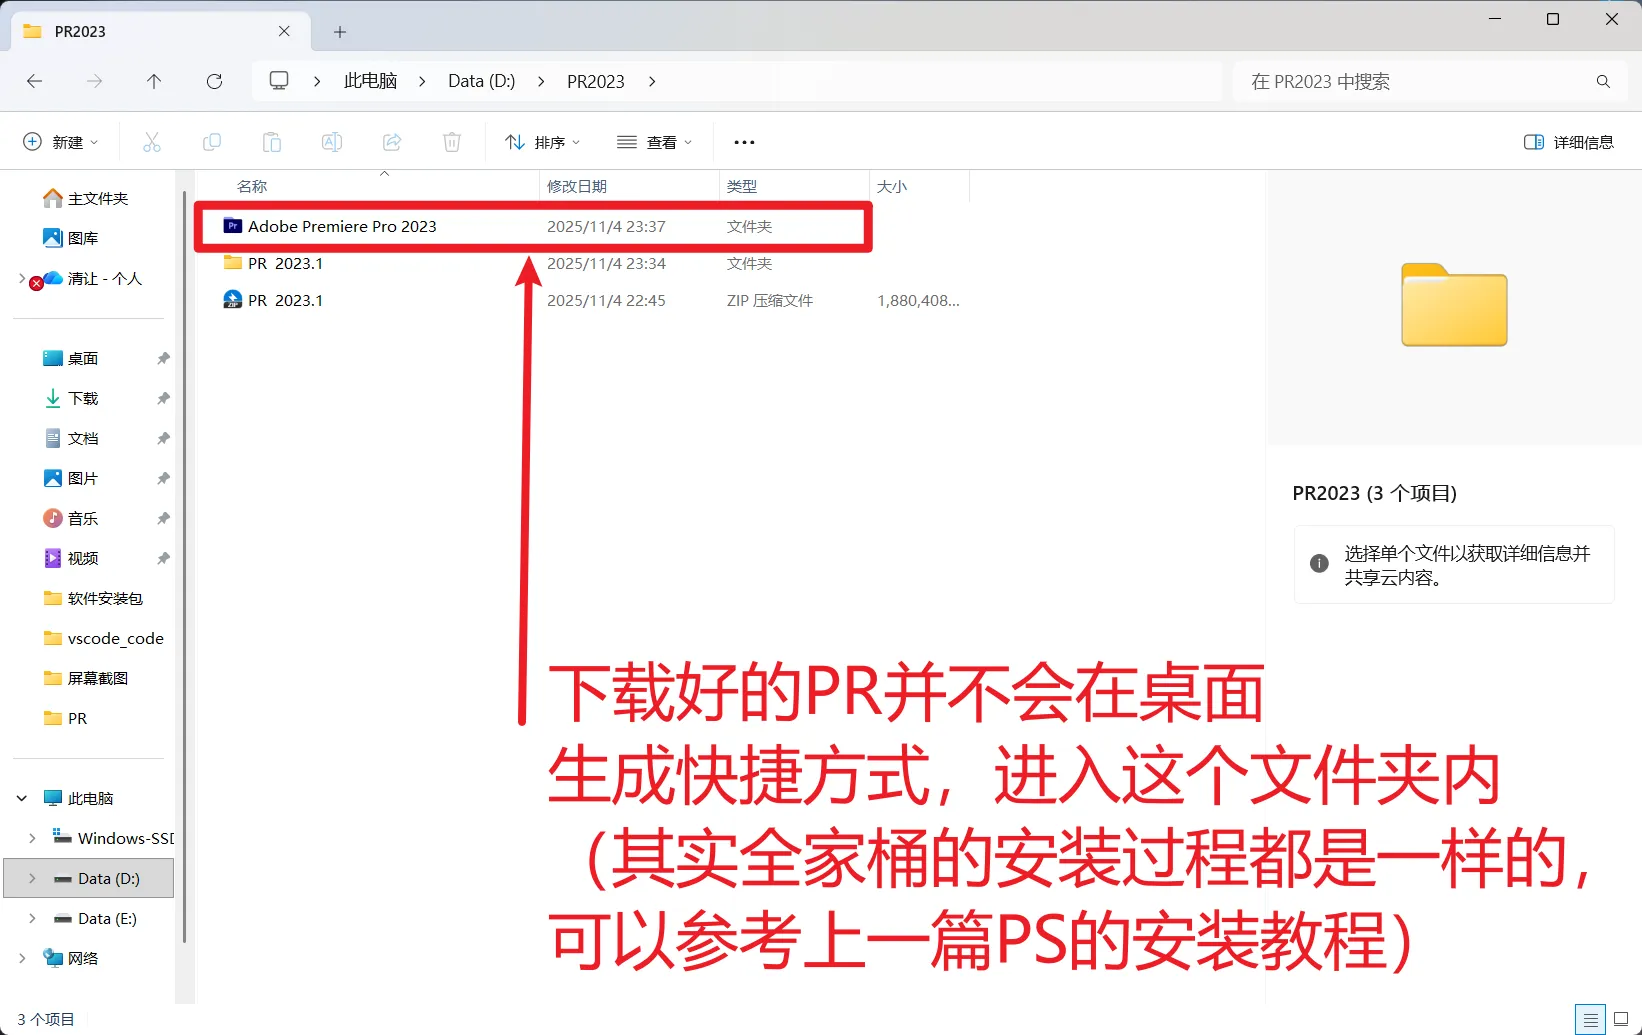Expand the chevron after Data (D:) in address bar
The image size is (1642, 1035).
541,81
